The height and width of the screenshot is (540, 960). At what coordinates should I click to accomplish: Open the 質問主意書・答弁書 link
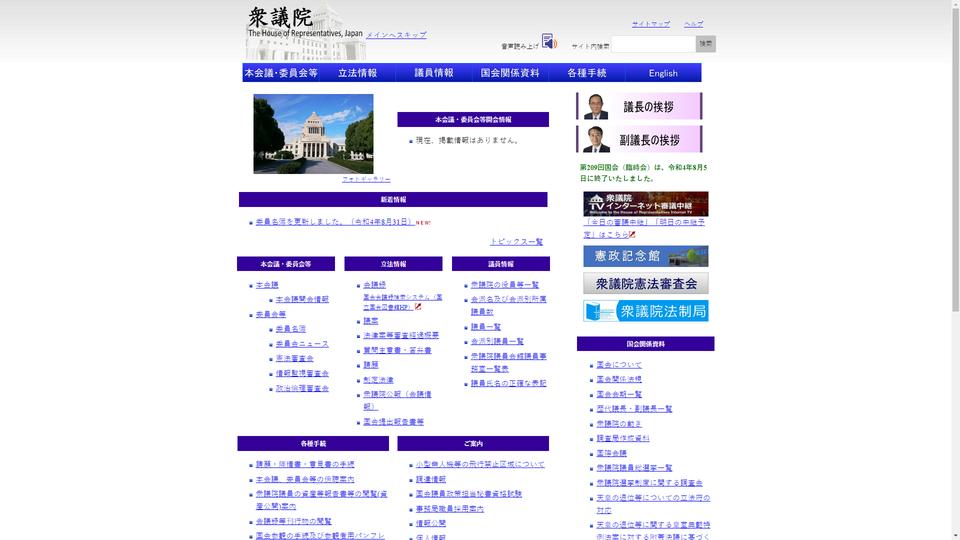(397, 350)
